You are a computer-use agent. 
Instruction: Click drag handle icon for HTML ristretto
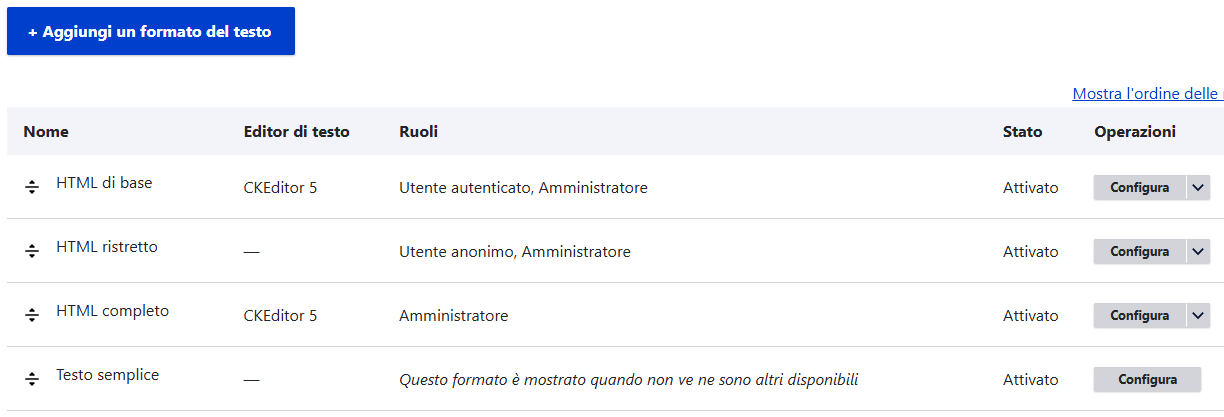point(32,251)
